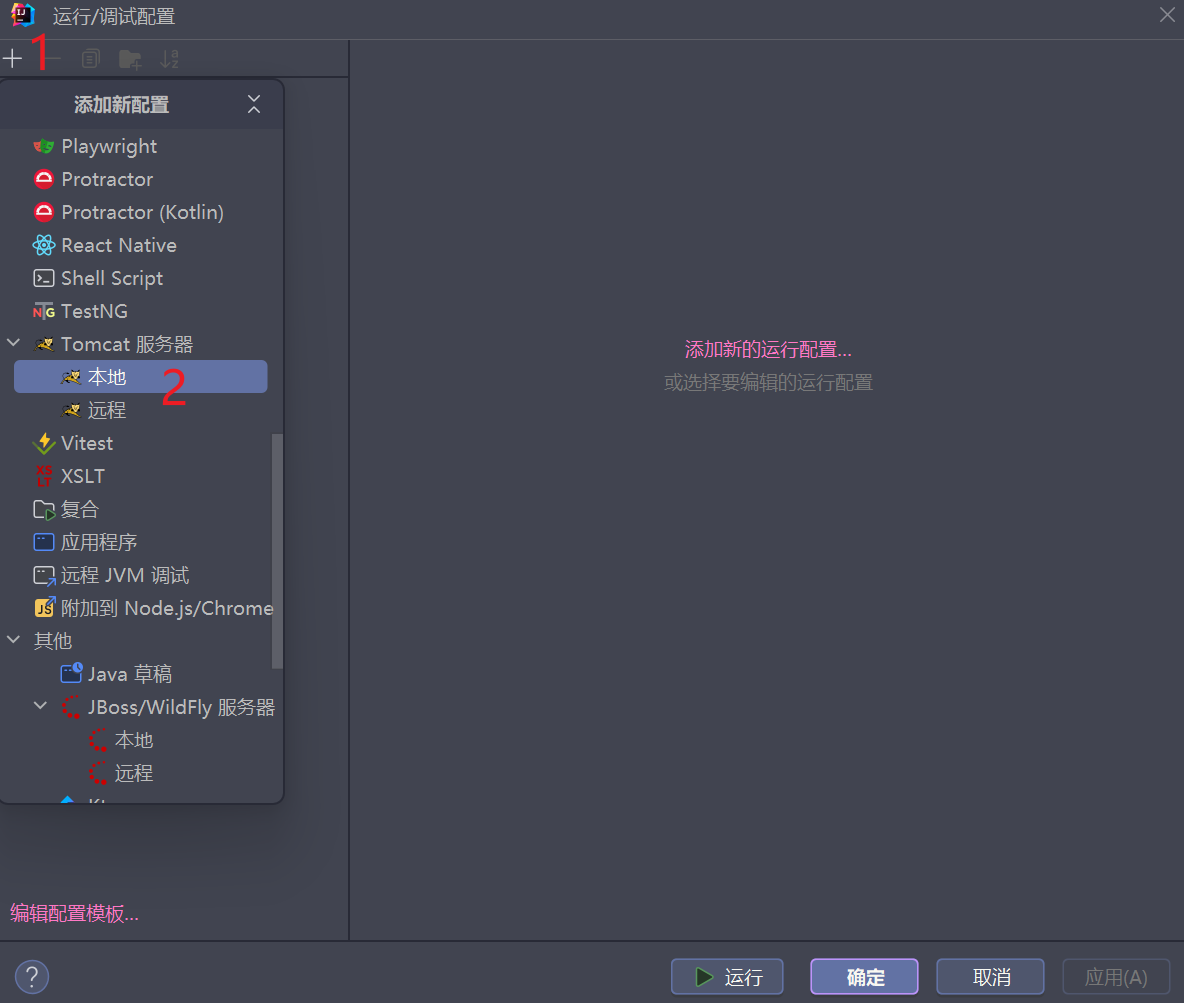The width and height of the screenshot is (1184, 1003).
Task: Click the 添加新的运行配置... link
Action: (x=768, y=350)
